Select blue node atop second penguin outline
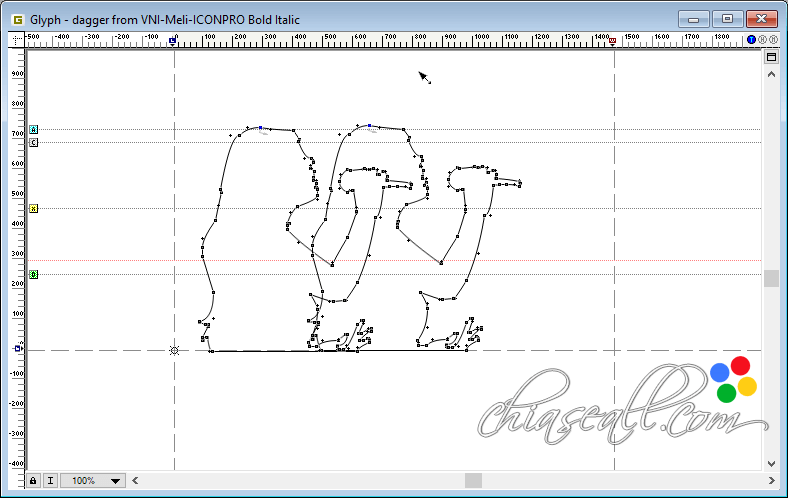Image resolution: width=788 pixels, height=498 pixels. tap(369, 126)
